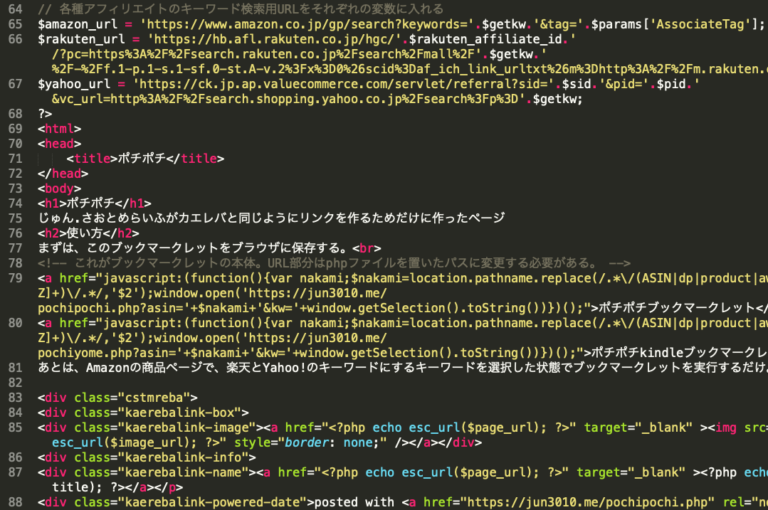Click the closing ?> PHP tag on line 68

[45, 114]
